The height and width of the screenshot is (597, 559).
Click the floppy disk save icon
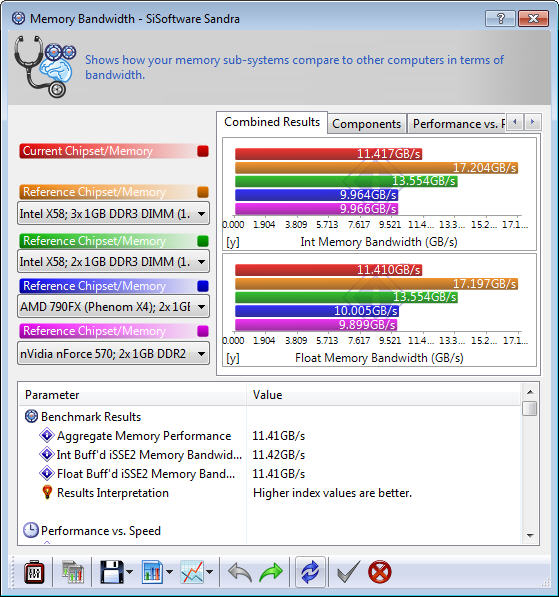(x=112, y=572)
